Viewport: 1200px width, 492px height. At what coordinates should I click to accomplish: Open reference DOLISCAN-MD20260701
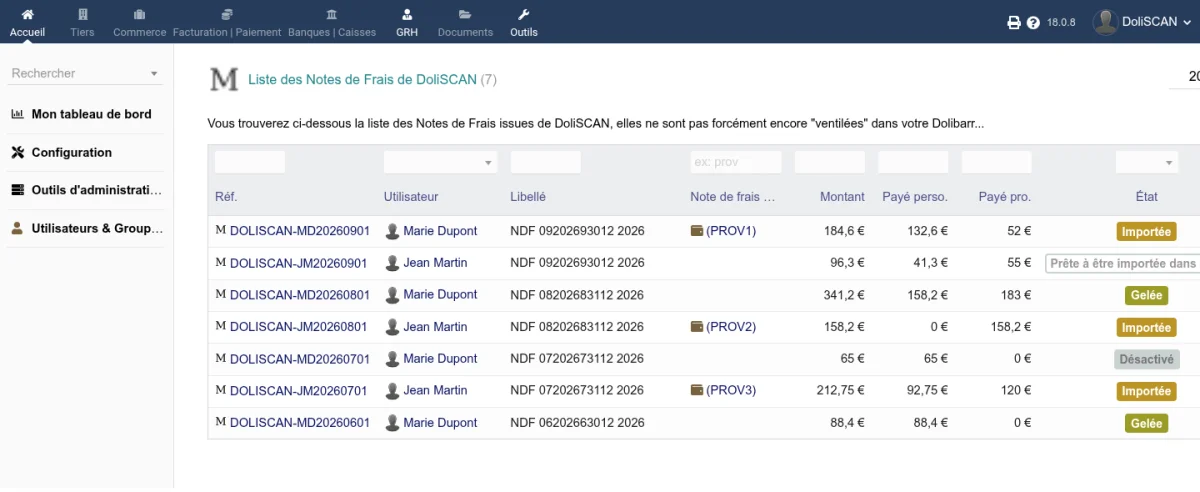[299, 359]
